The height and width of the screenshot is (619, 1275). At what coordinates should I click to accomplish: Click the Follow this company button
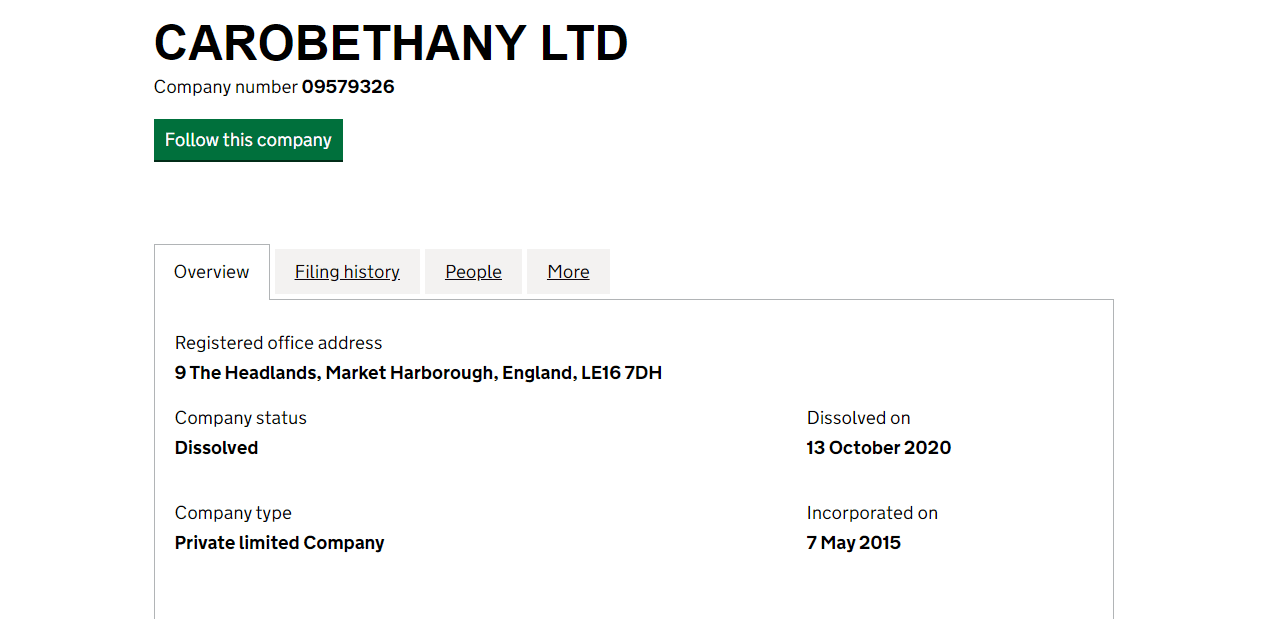coord(248,140)
